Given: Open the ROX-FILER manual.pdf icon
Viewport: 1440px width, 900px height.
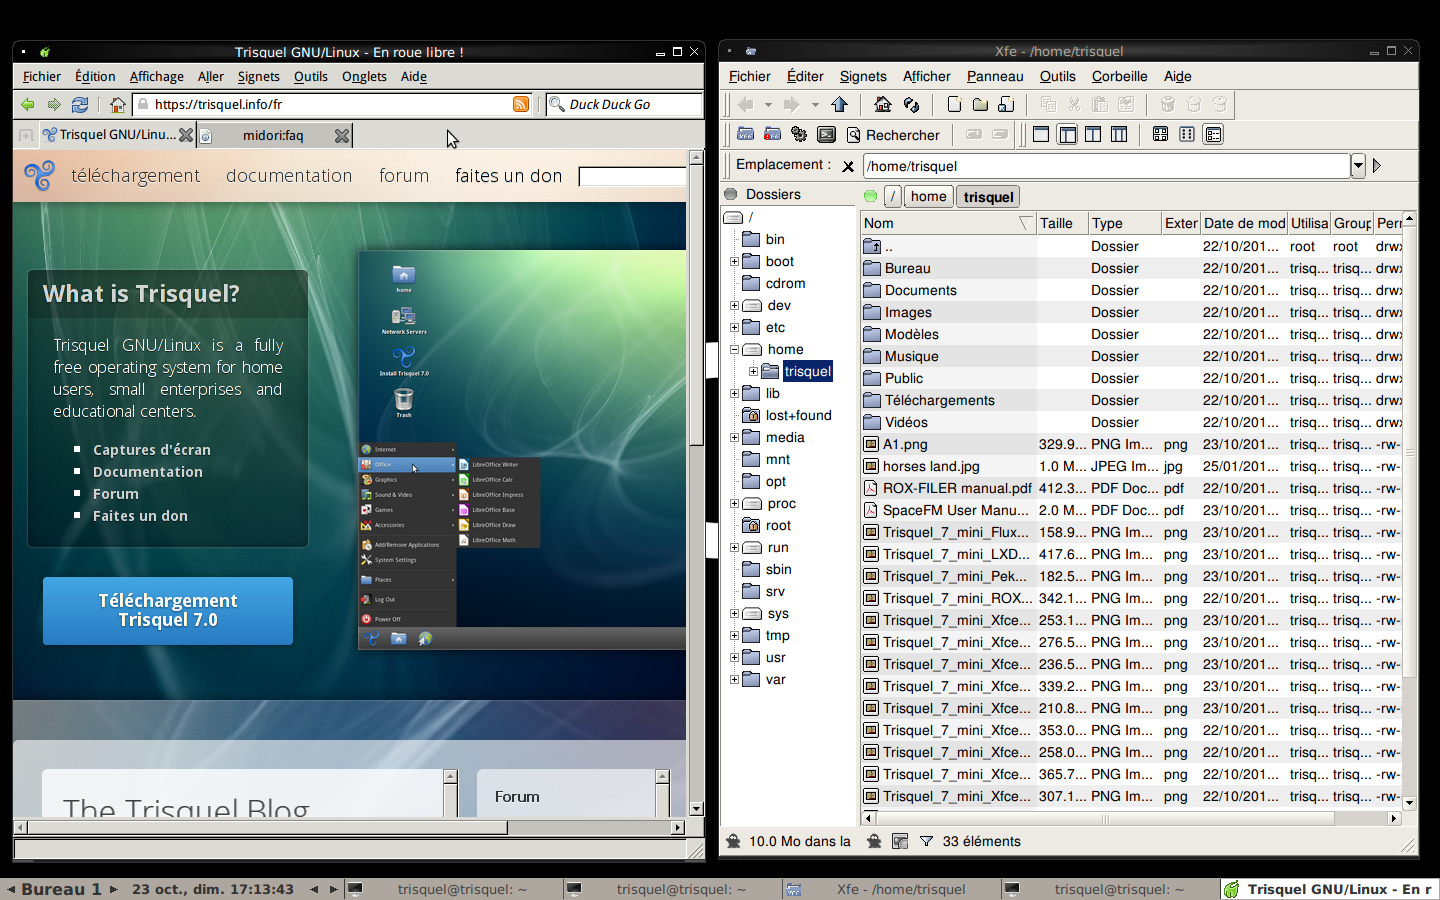Looking at the screenshot, I should [871, 488].
